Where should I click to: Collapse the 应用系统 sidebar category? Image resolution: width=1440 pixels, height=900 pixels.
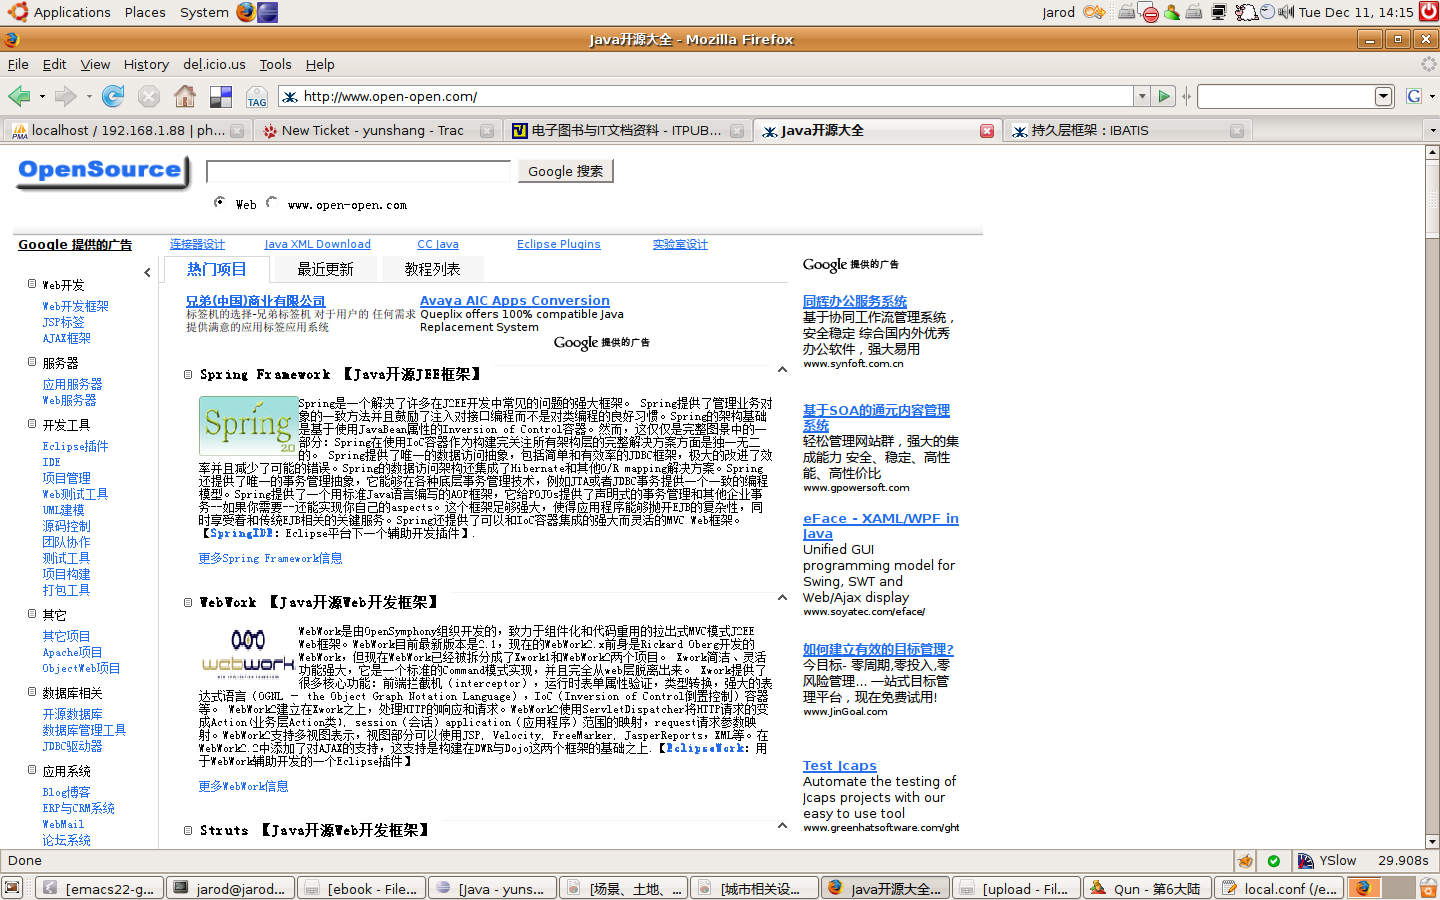(x=32, y=770)
